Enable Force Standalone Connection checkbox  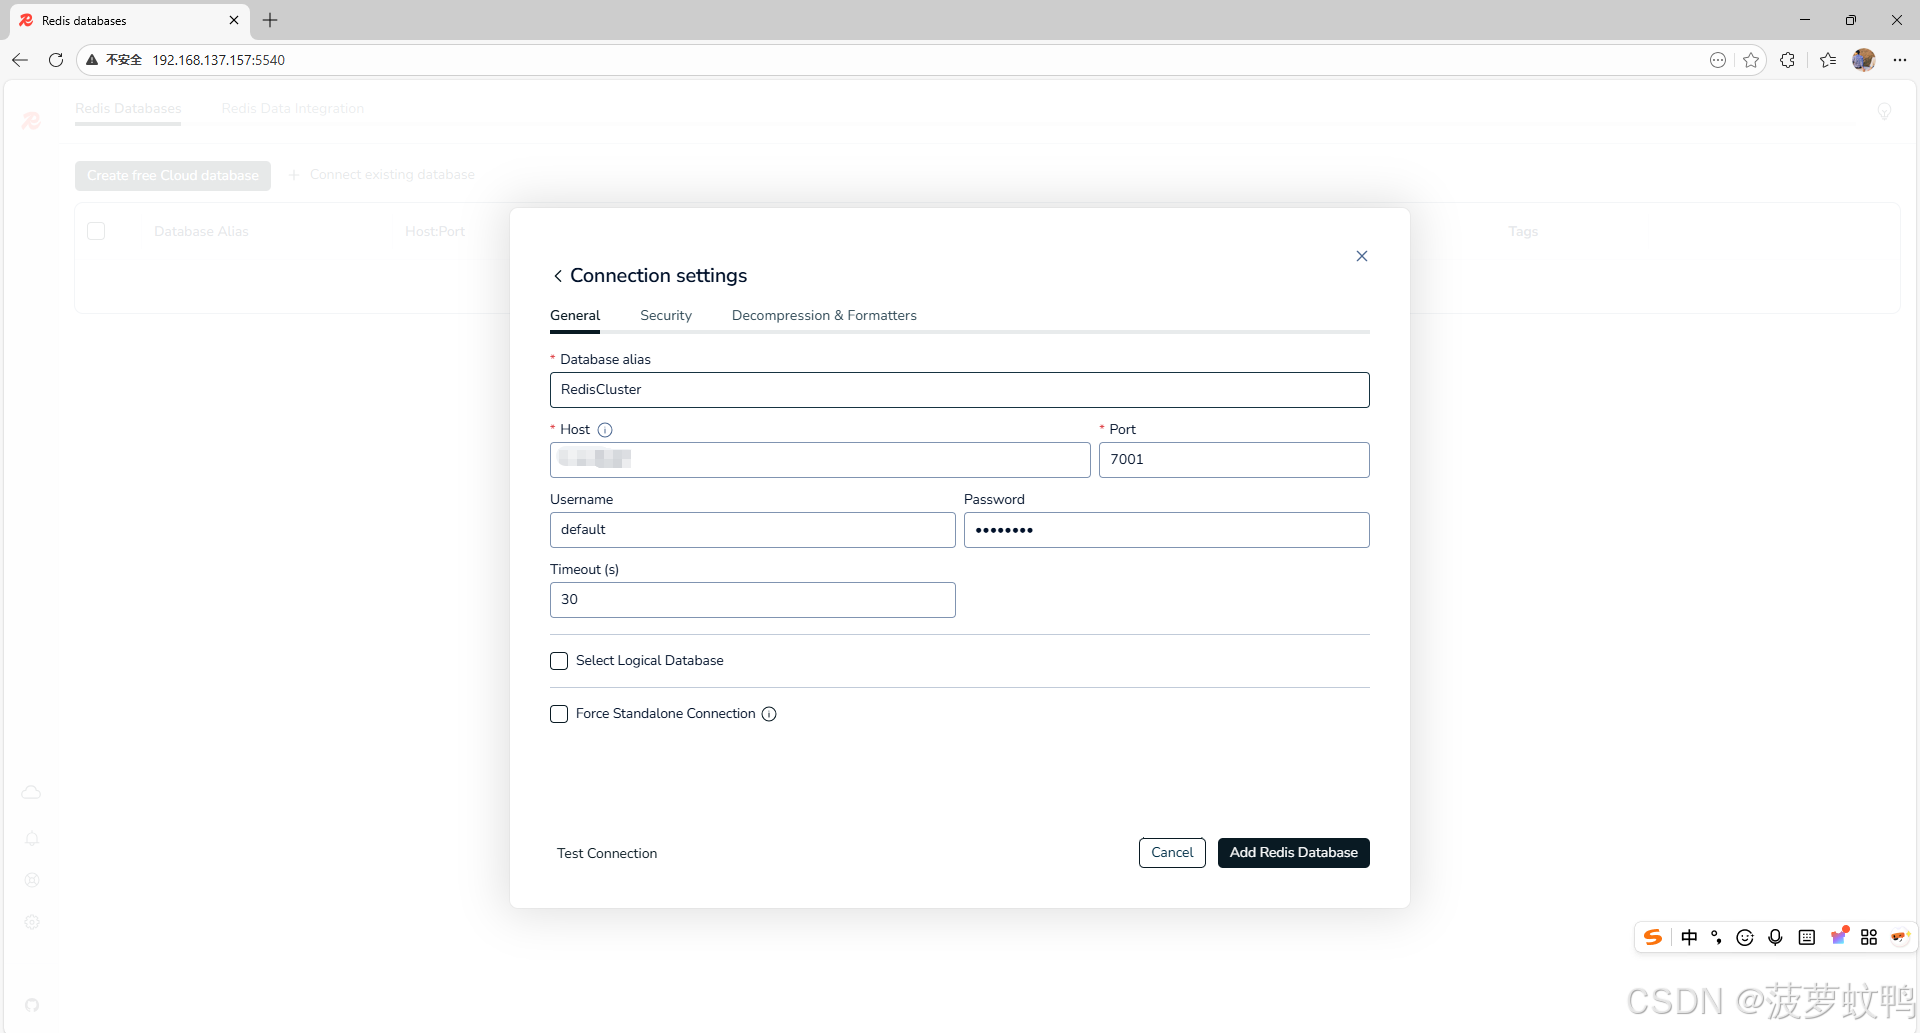click(x=559, y=714)
